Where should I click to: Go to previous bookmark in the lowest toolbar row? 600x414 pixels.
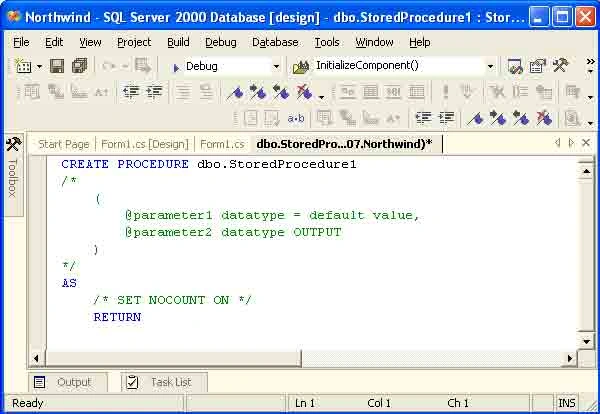tap(521, 119)
